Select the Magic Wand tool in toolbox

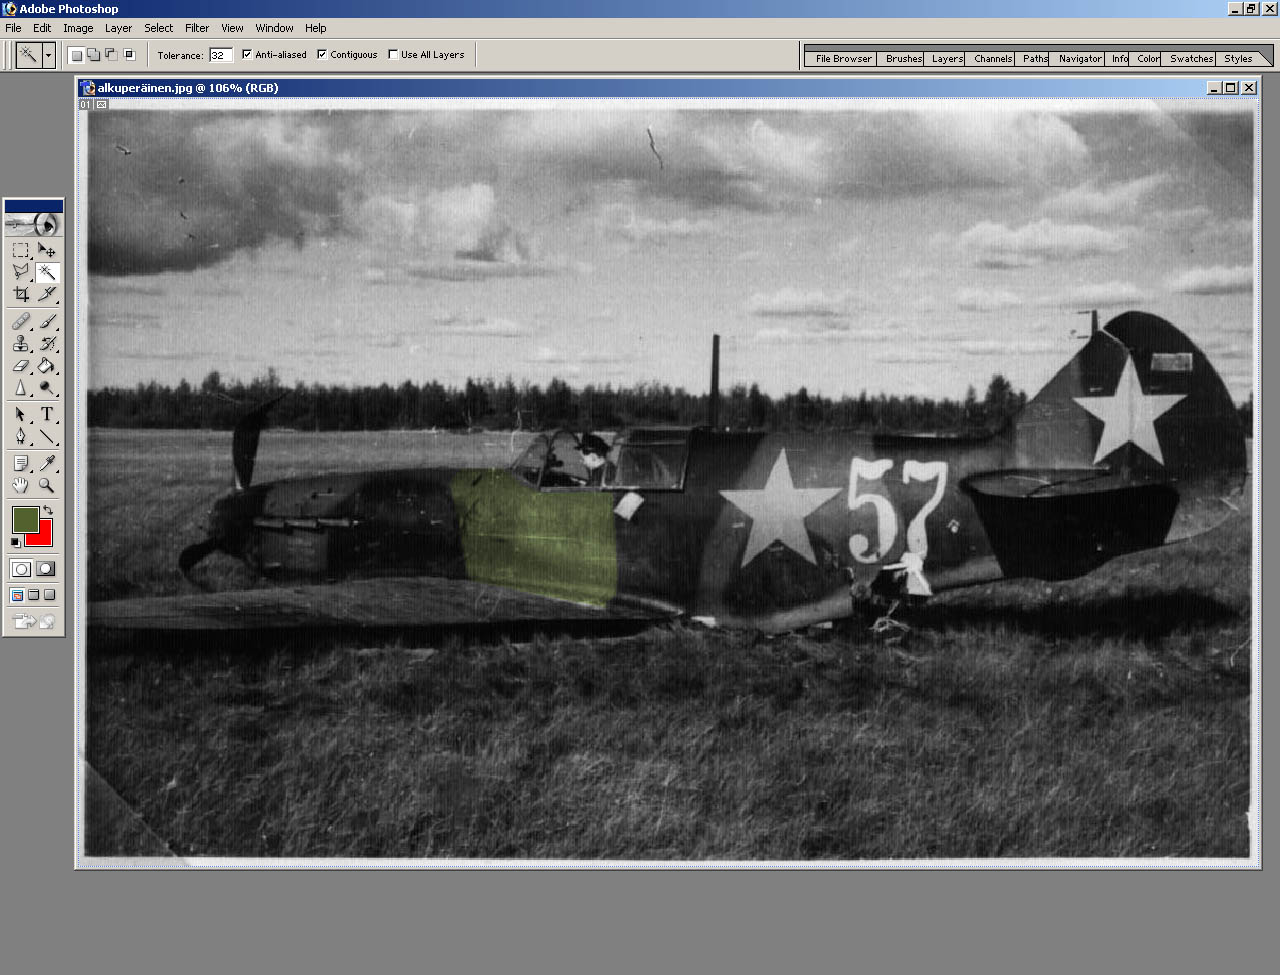pos(47,272)
